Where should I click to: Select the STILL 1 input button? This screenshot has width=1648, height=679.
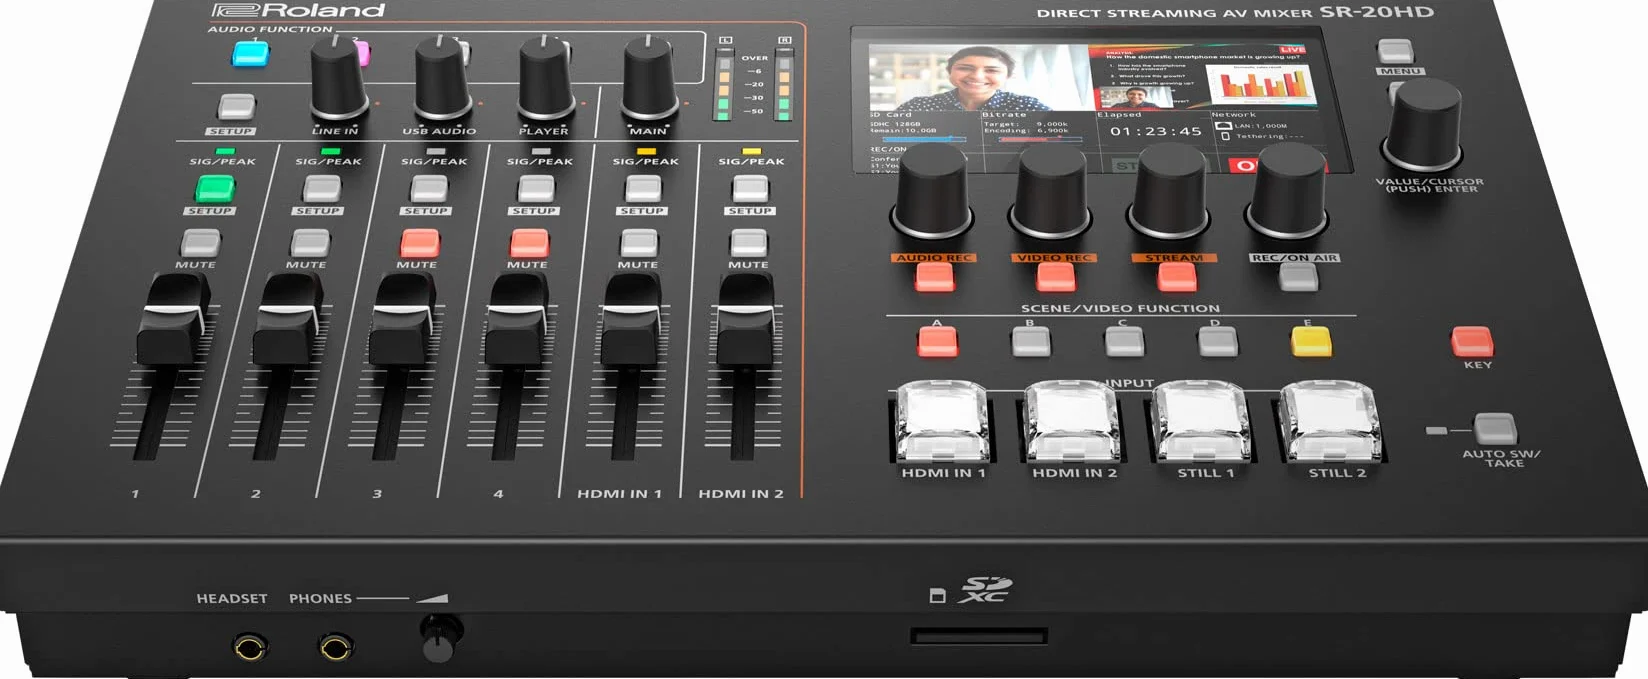[x=1202, y=421]
